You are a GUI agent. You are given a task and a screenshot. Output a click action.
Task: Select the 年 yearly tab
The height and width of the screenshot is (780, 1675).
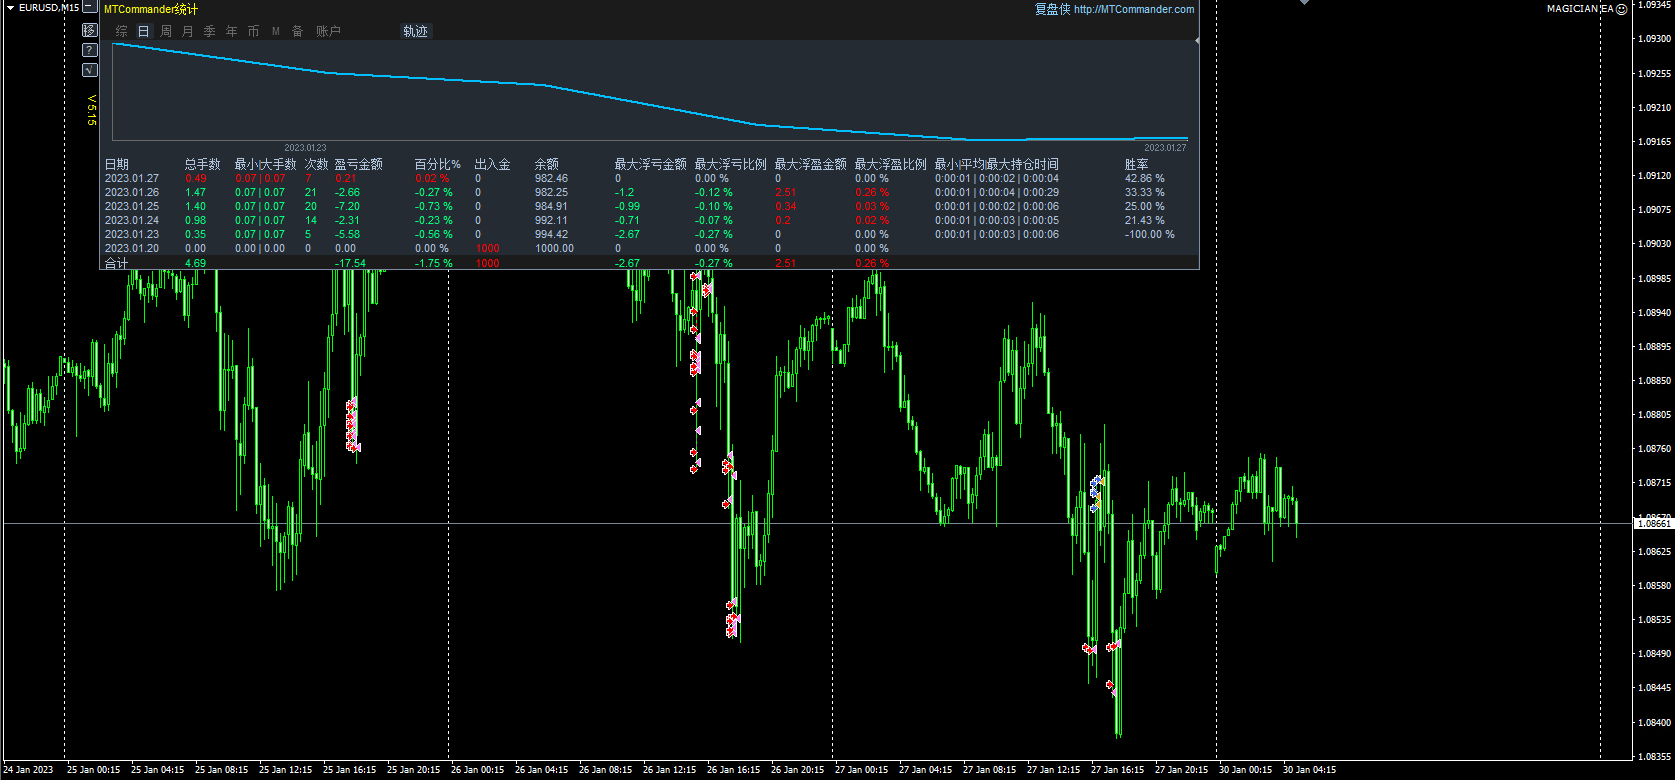[232, 31]
